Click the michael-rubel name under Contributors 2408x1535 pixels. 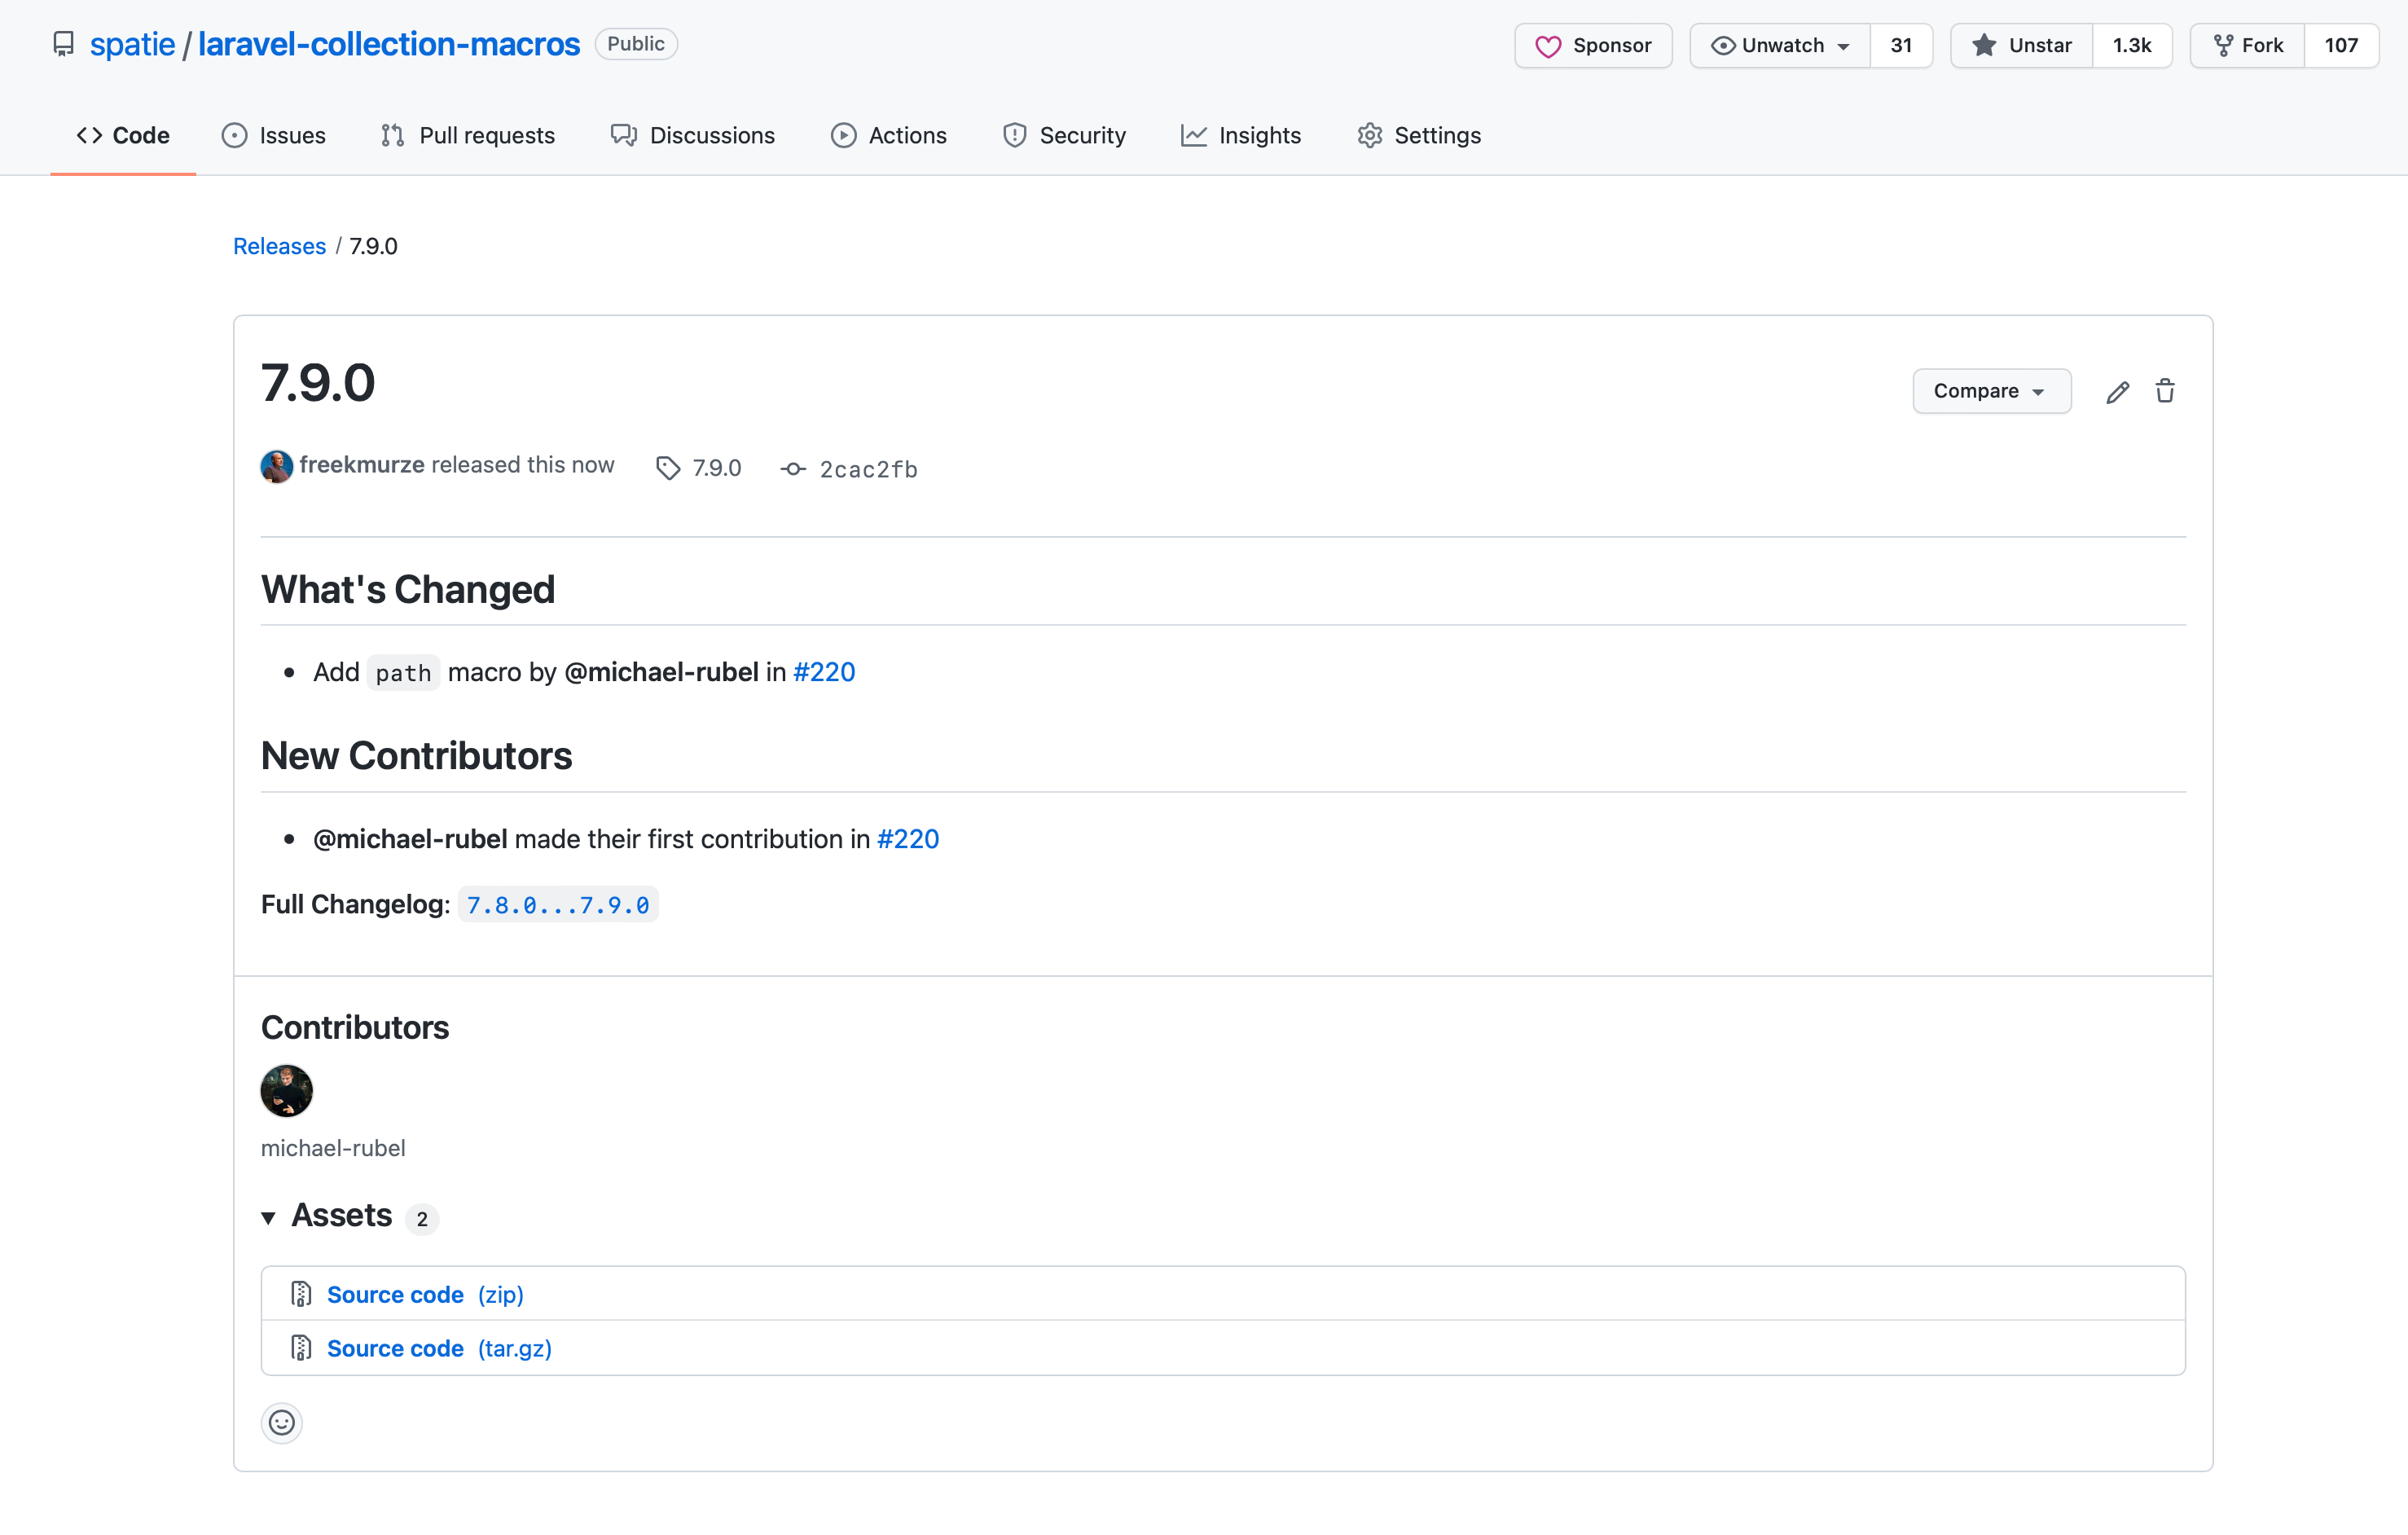(x=333, y=1149)
